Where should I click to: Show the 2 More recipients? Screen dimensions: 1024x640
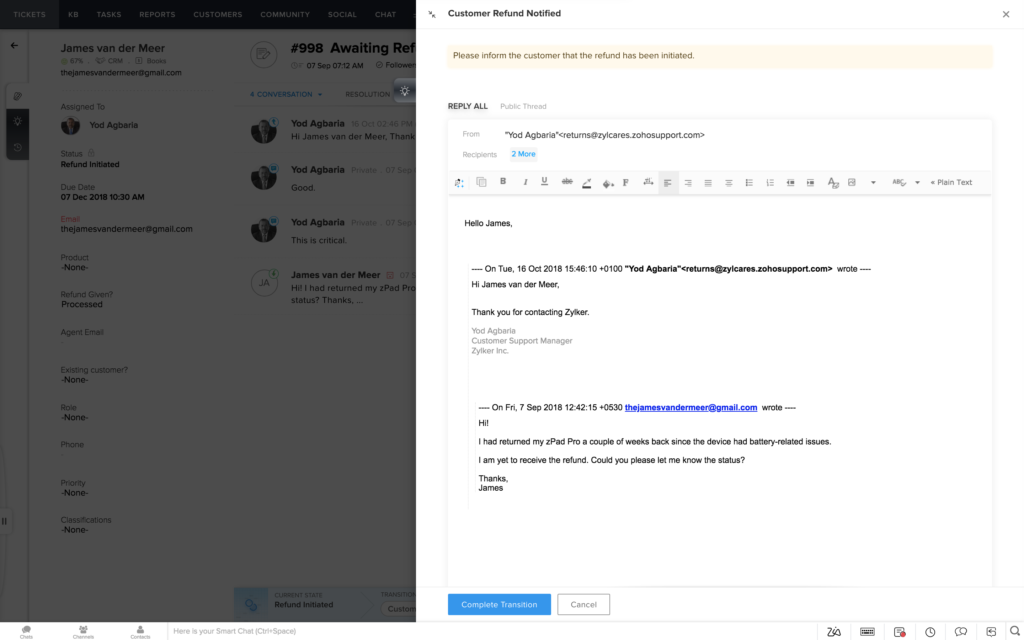pos(523,154)
